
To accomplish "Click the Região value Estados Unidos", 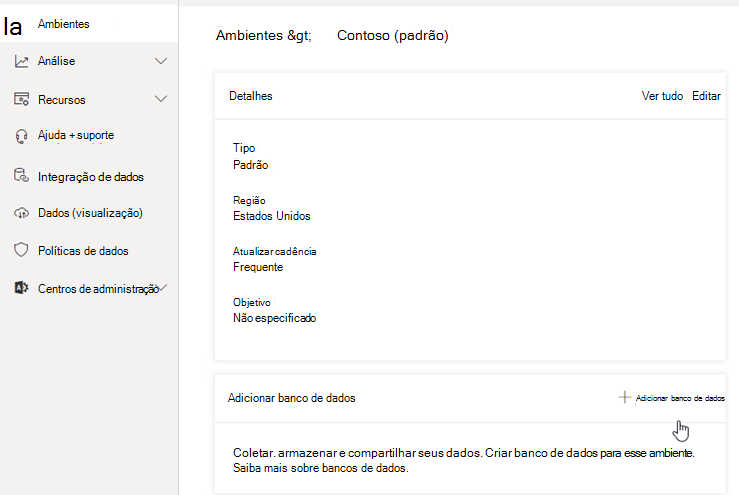I will 272,216.
